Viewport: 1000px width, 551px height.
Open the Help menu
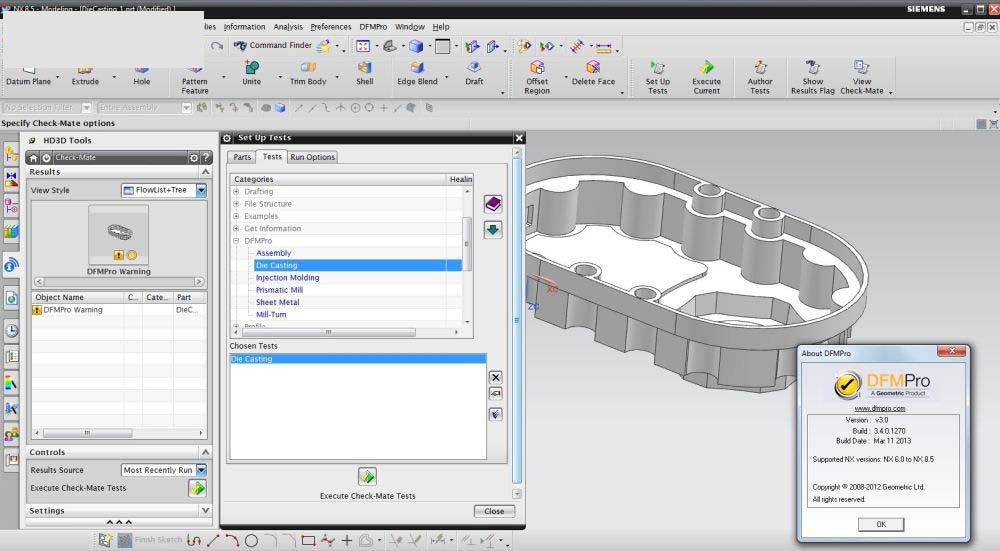pyautogui.click(x=441, y=27)
